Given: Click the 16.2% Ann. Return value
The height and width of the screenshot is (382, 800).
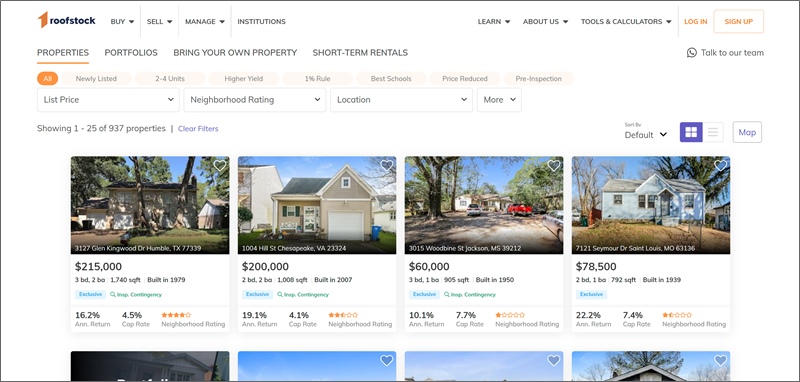Looking at the screenshot, I should [88, 315].
